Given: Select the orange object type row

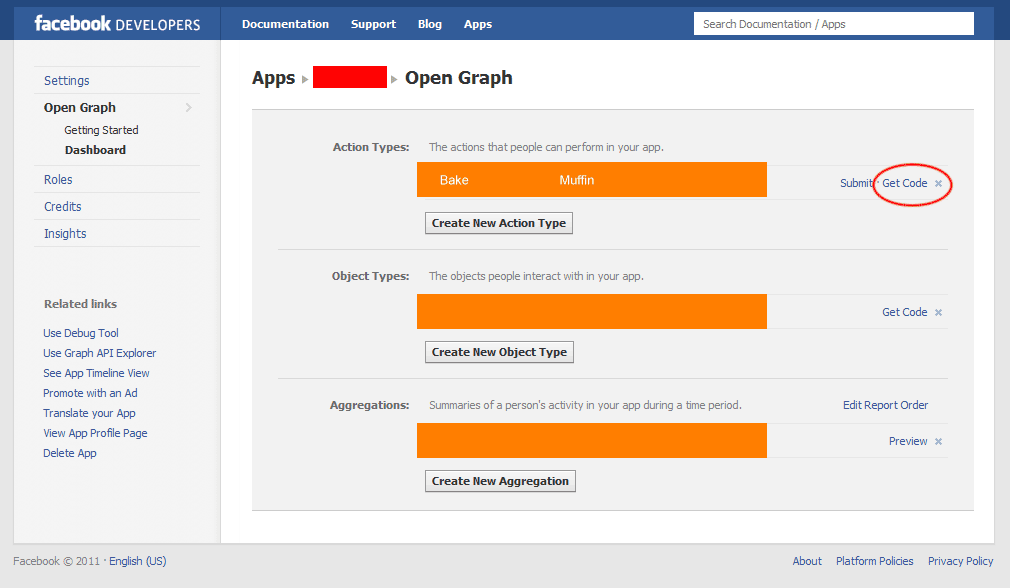Looking at the screenshot, I should tap(591, 312).
